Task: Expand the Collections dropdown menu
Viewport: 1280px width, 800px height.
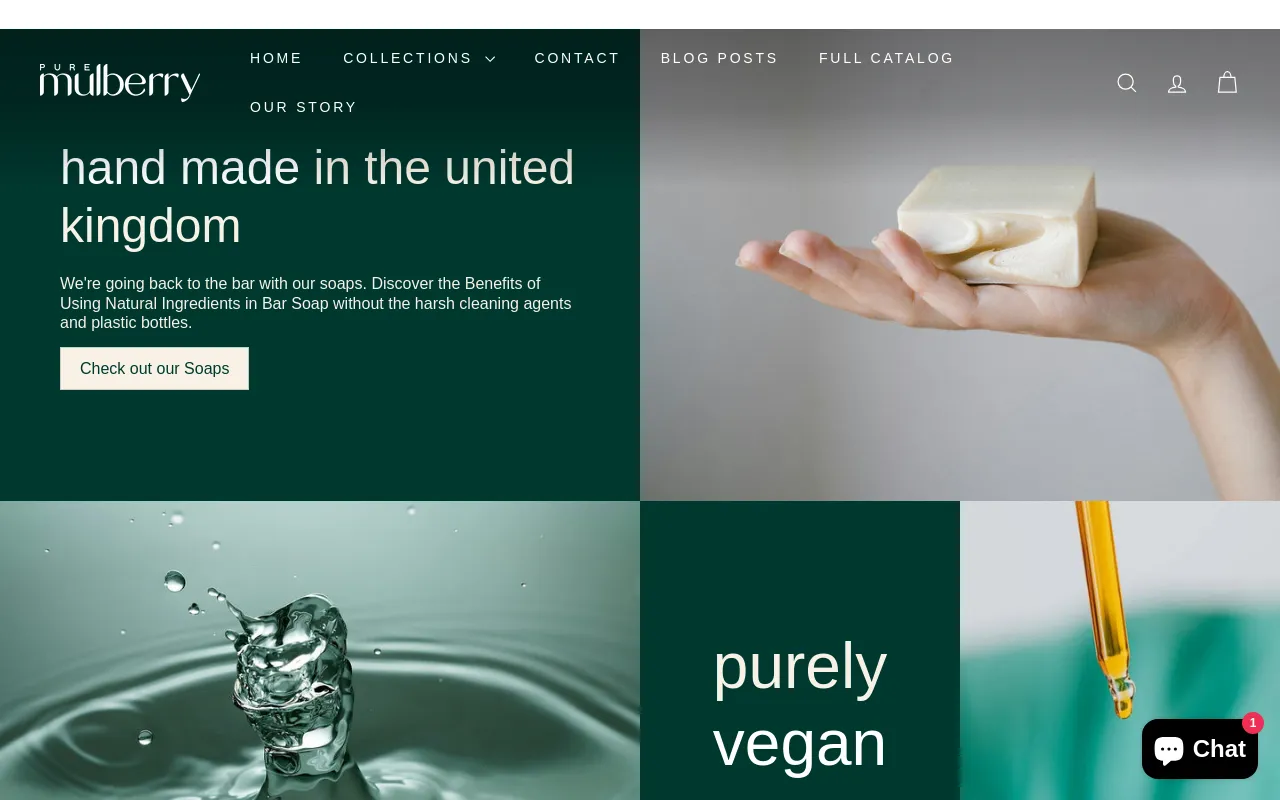Action: [419, 58]
